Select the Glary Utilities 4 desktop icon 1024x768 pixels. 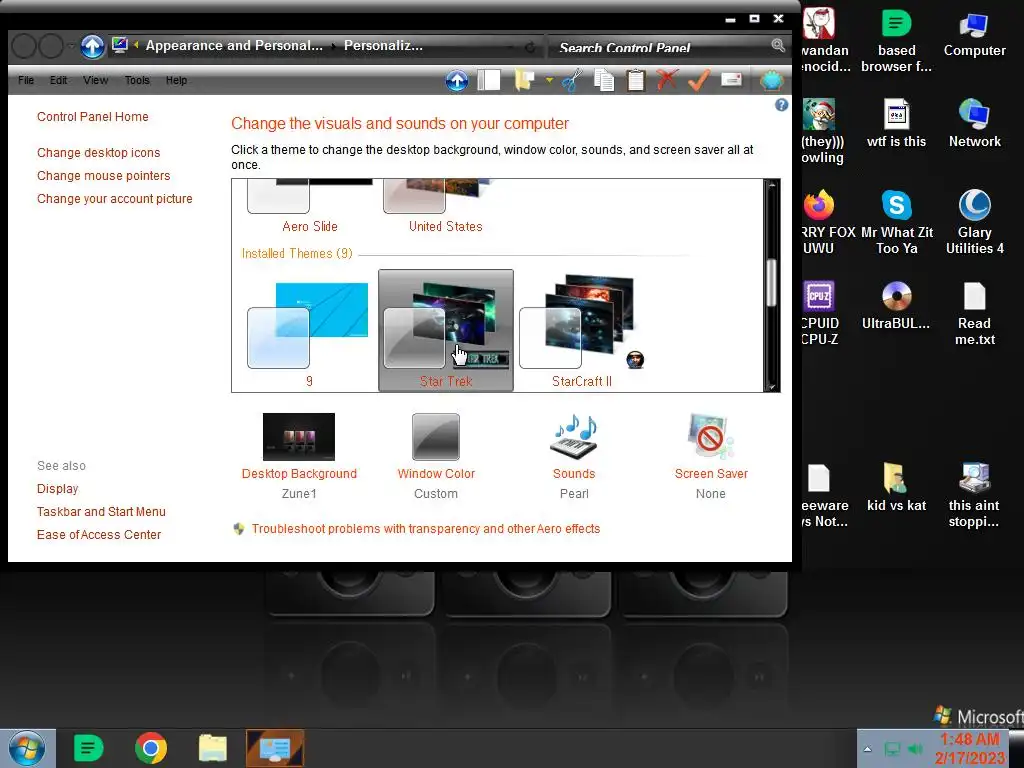[974, 222]
